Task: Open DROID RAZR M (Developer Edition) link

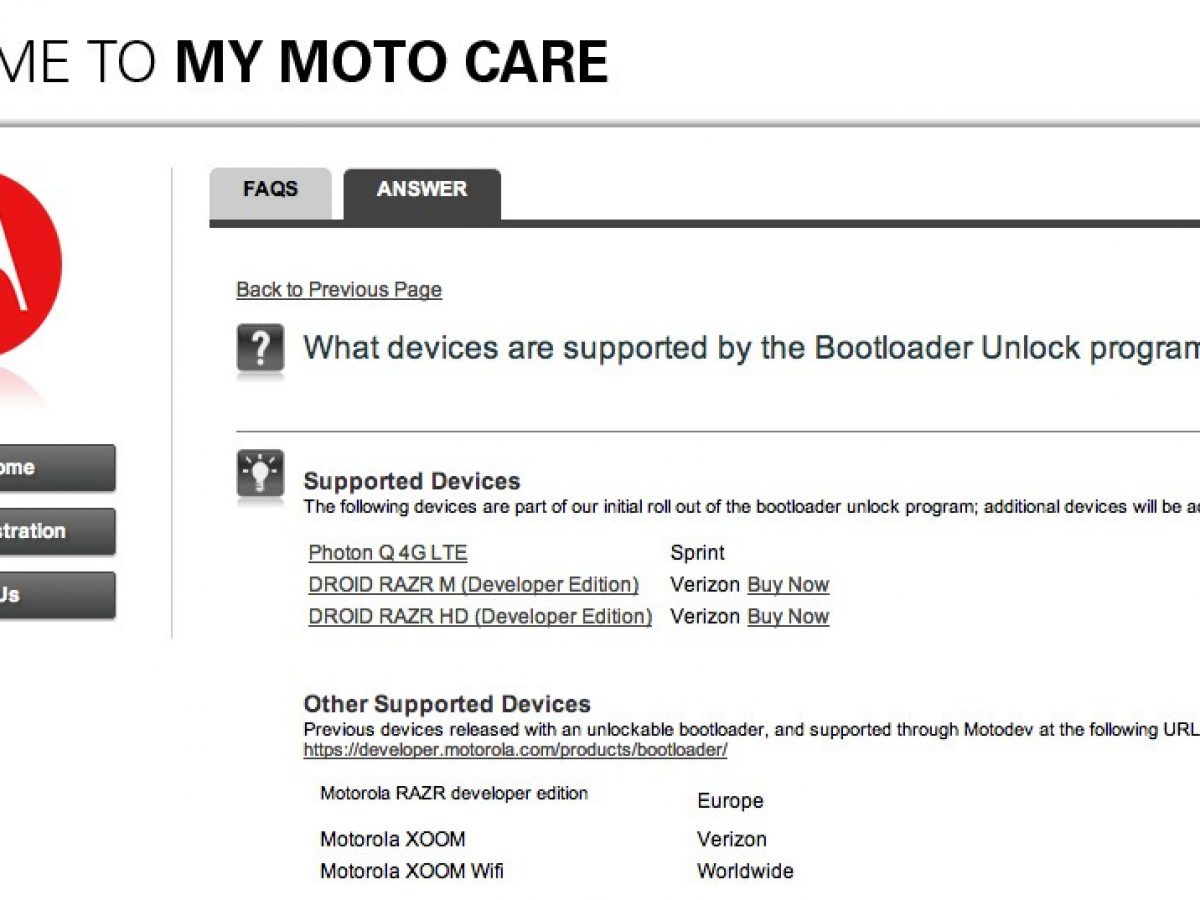Action: pyautogui.click(x=473, y=585)
